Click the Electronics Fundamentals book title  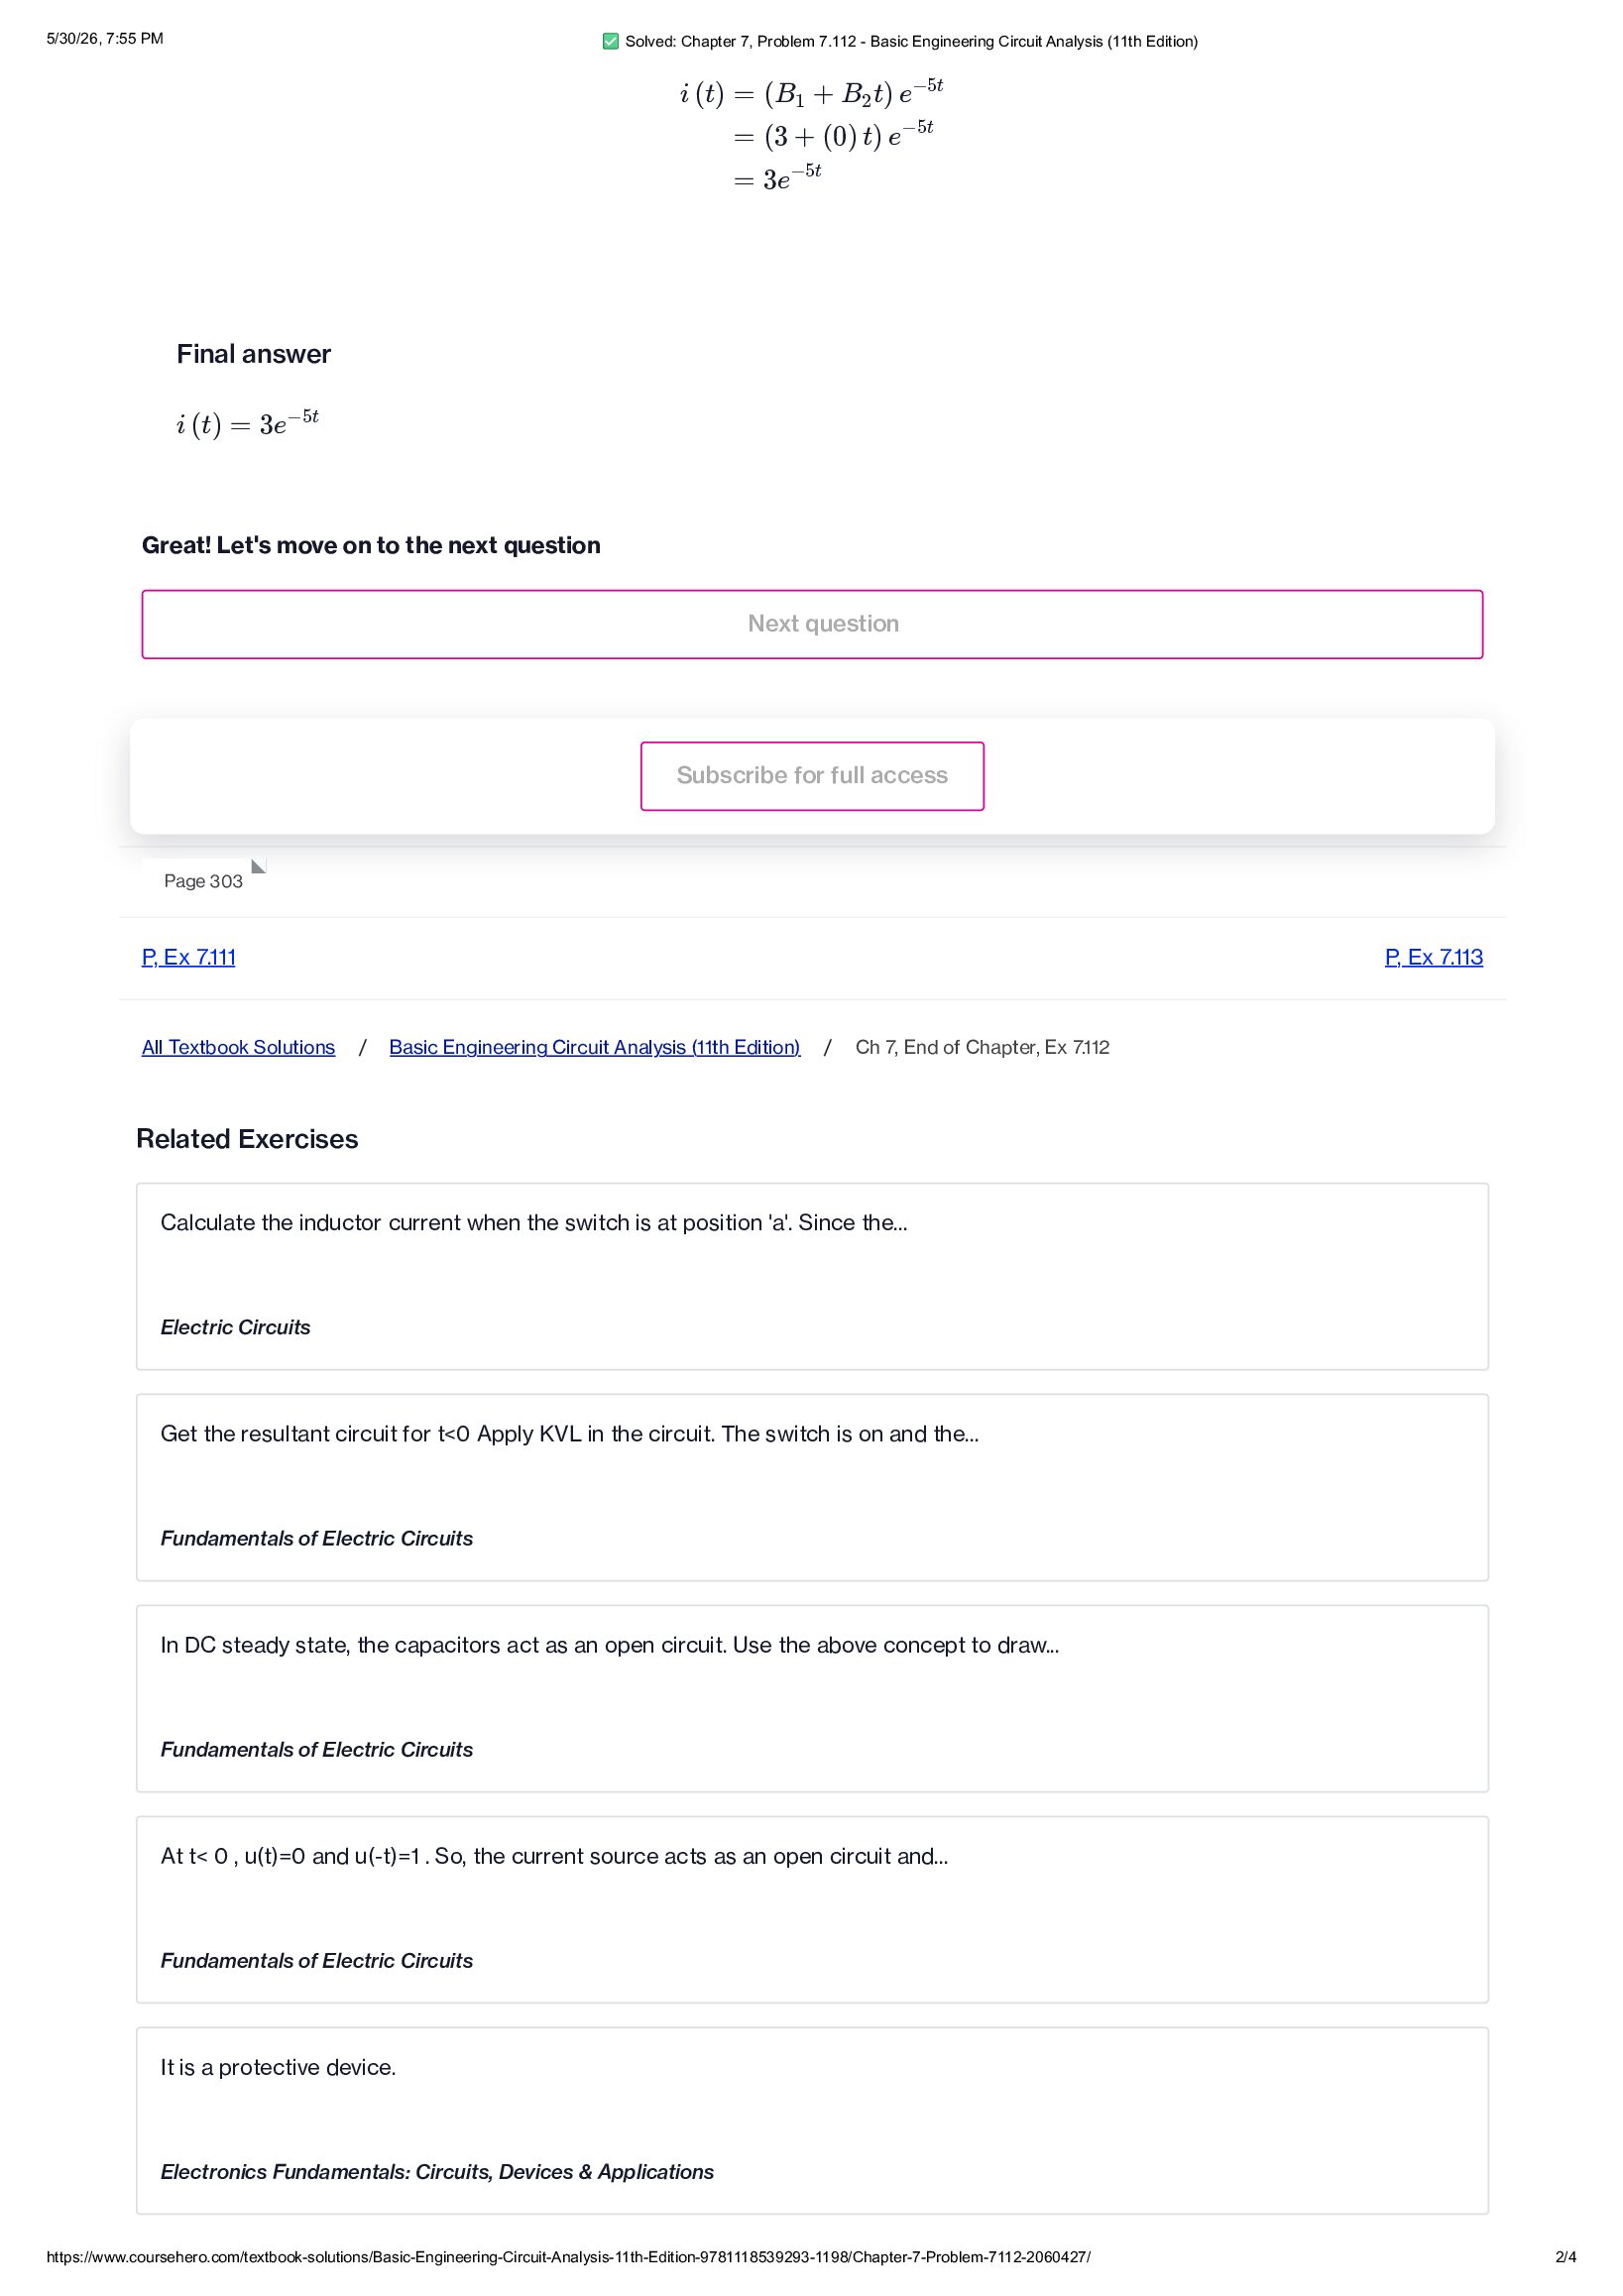point(437,2172)
